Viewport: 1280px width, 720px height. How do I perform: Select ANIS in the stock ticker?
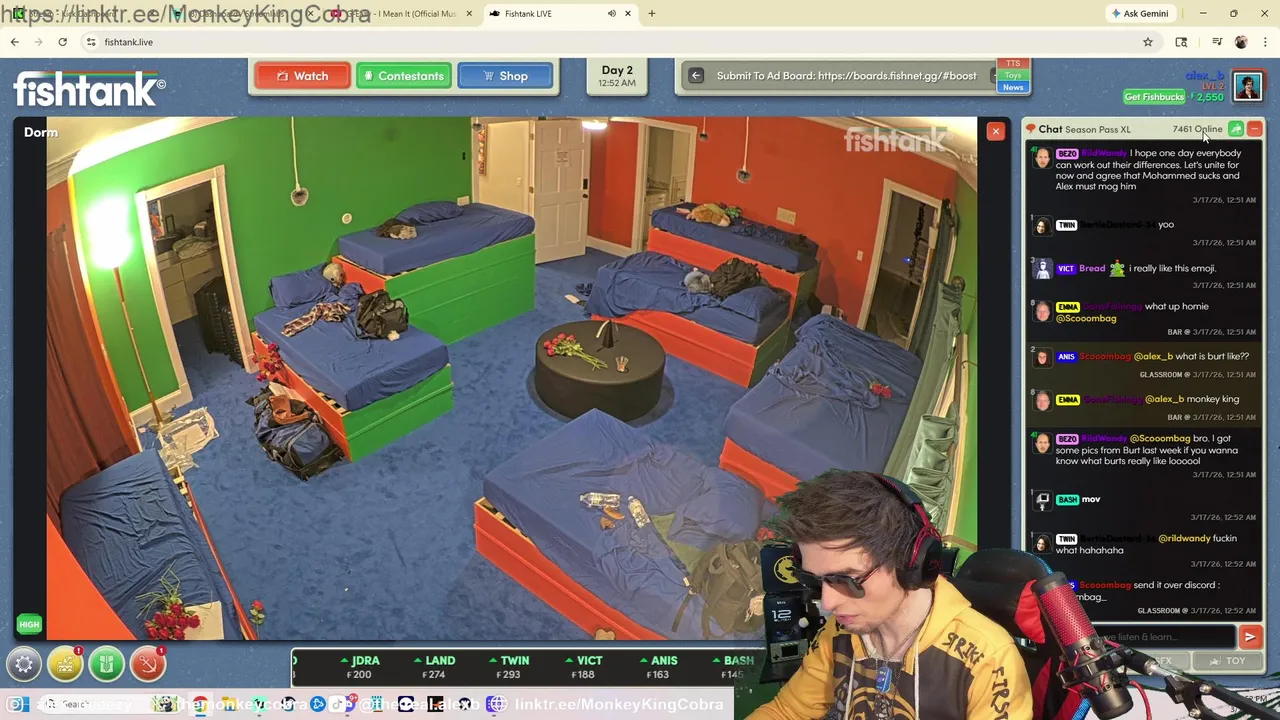point(659,667)
